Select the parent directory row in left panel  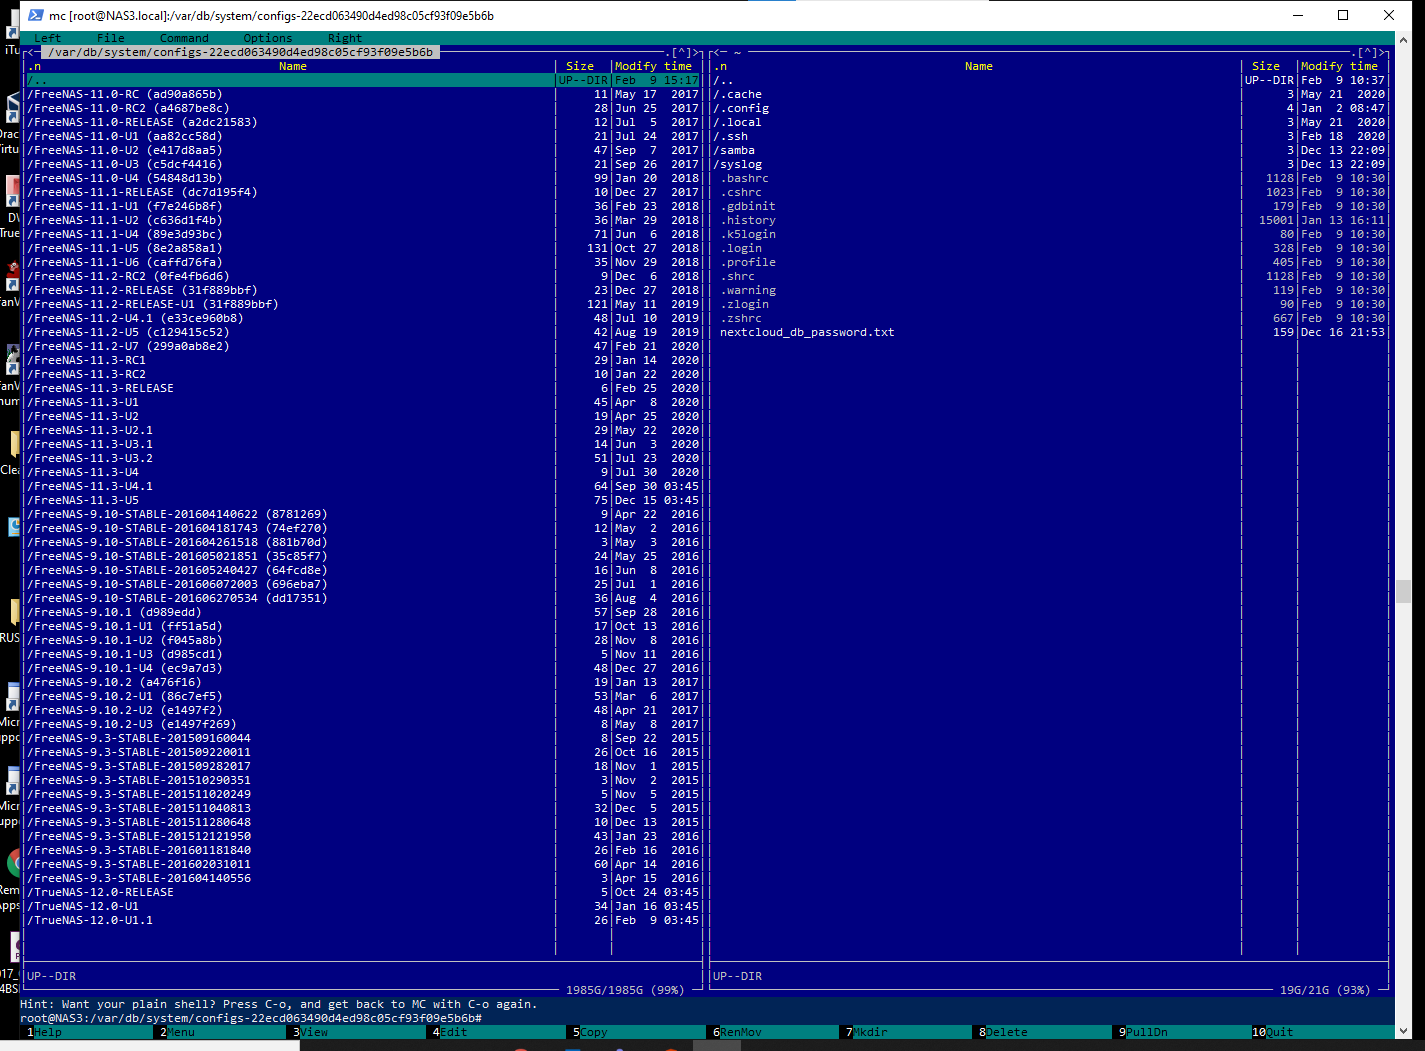[x=363, y=80]
